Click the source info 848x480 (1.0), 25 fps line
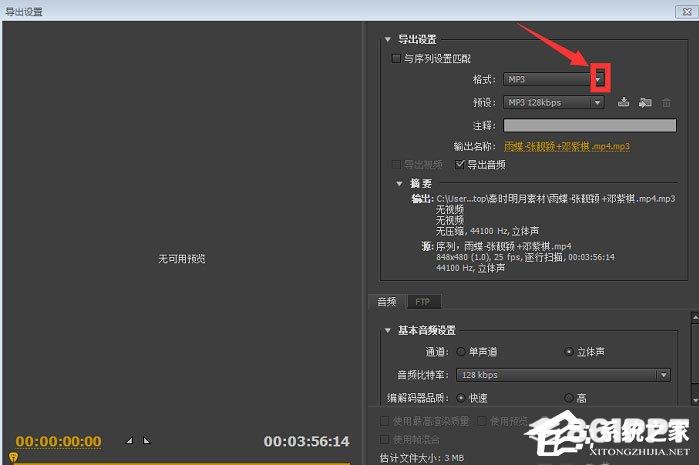 click(525, 257)
